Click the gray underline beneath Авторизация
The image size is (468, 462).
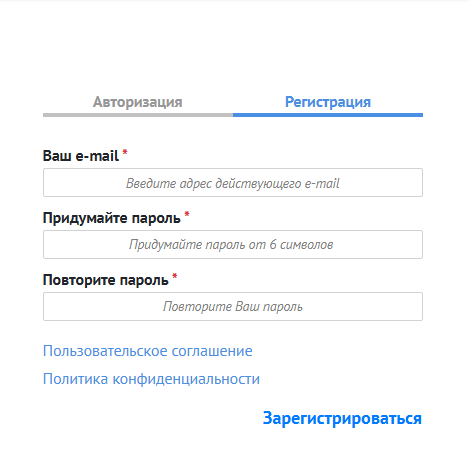pos(138,115)
